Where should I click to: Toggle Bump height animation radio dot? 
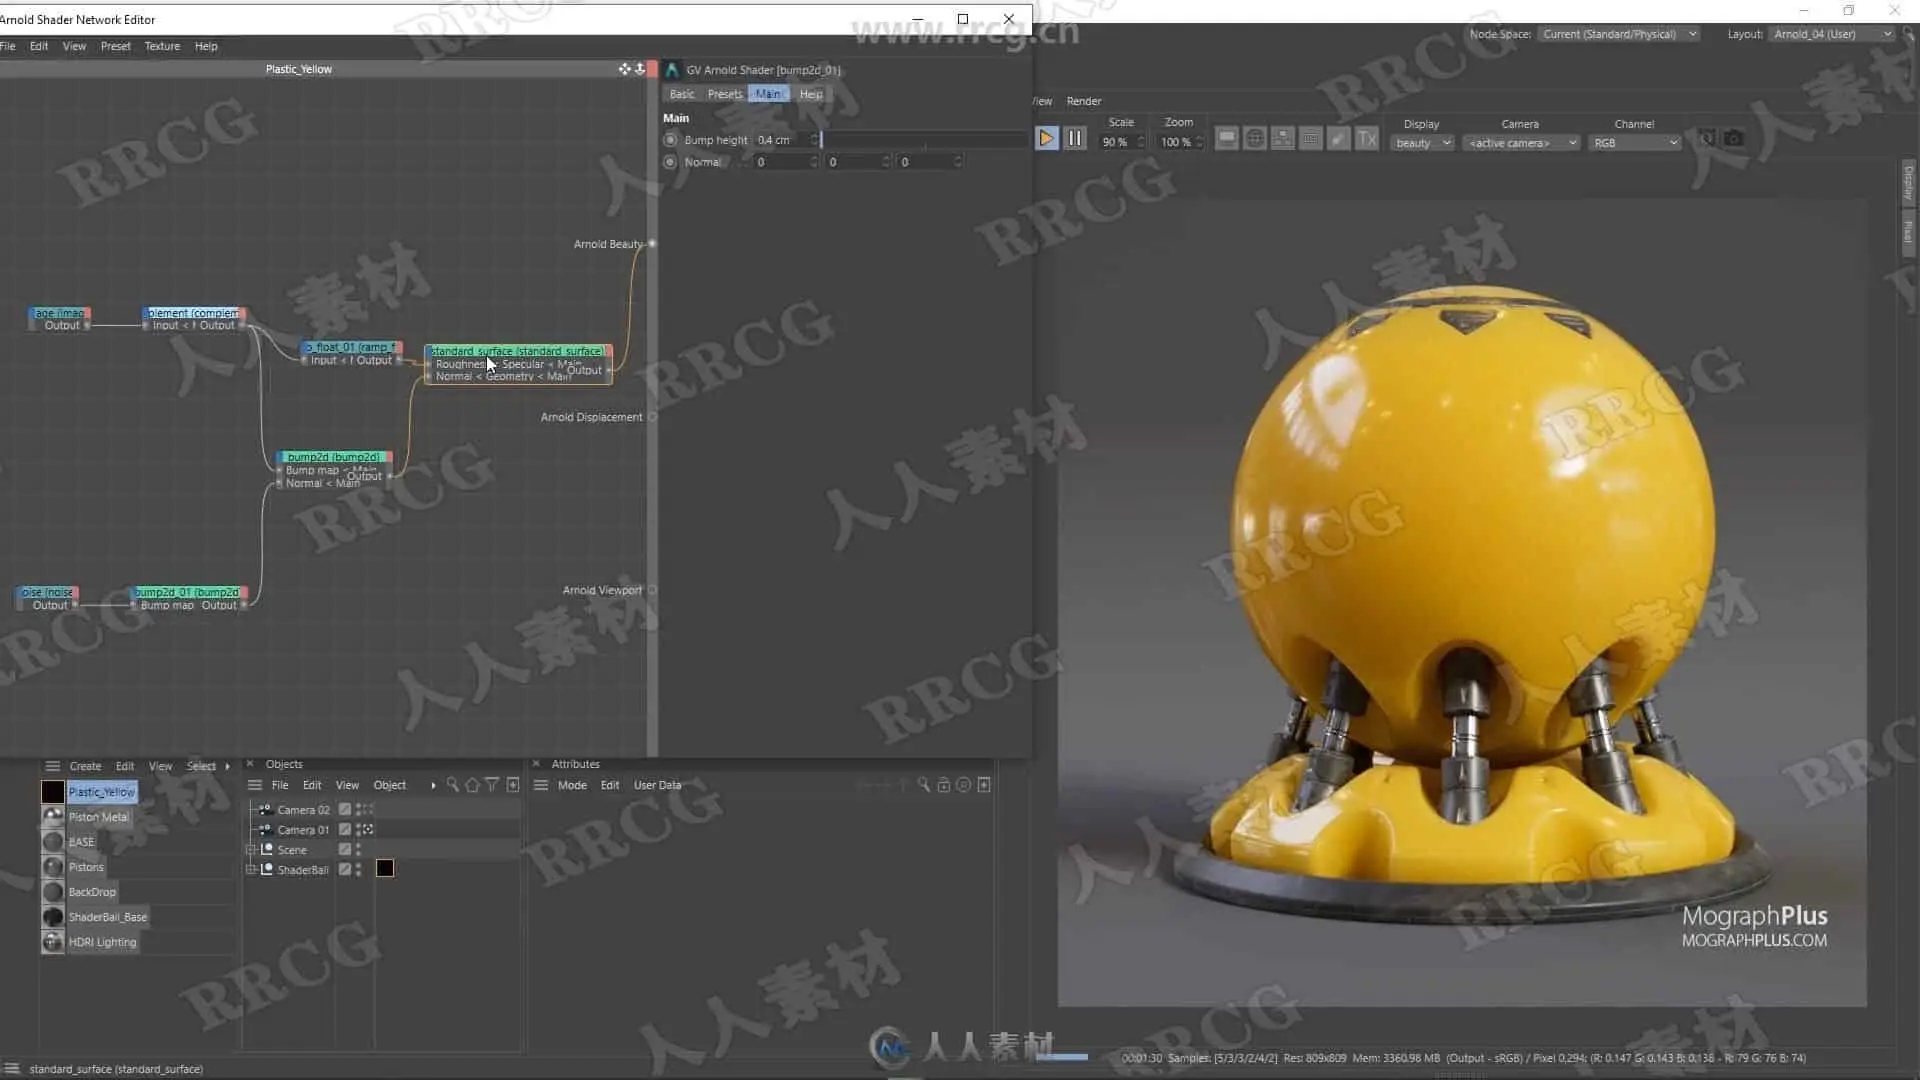click(x=670, y=140)
